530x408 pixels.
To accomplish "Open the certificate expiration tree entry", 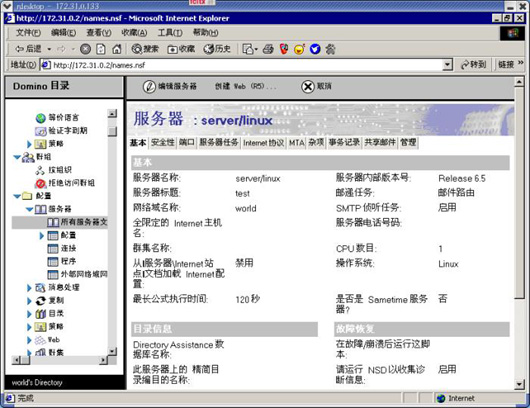I will tap(61, 131).
